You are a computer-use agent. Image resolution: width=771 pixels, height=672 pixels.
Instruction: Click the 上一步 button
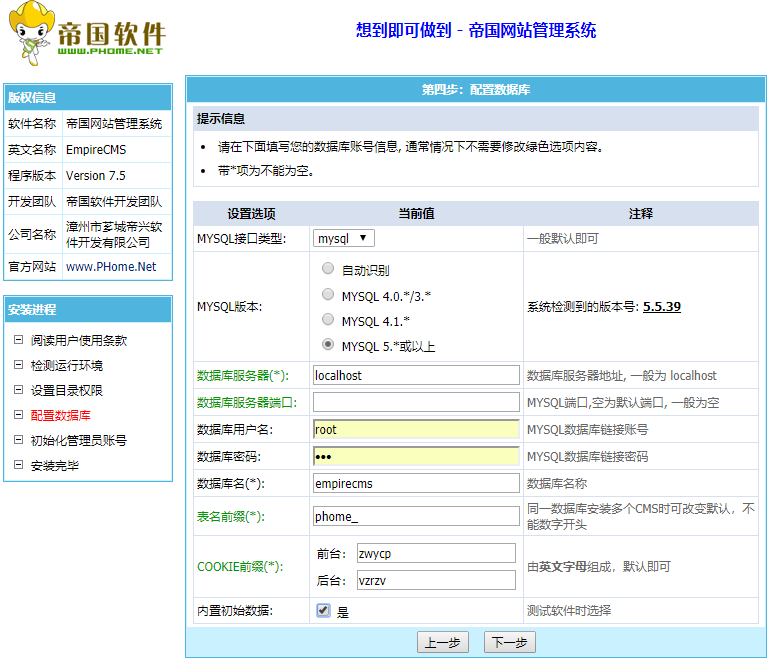pos(443,642)
